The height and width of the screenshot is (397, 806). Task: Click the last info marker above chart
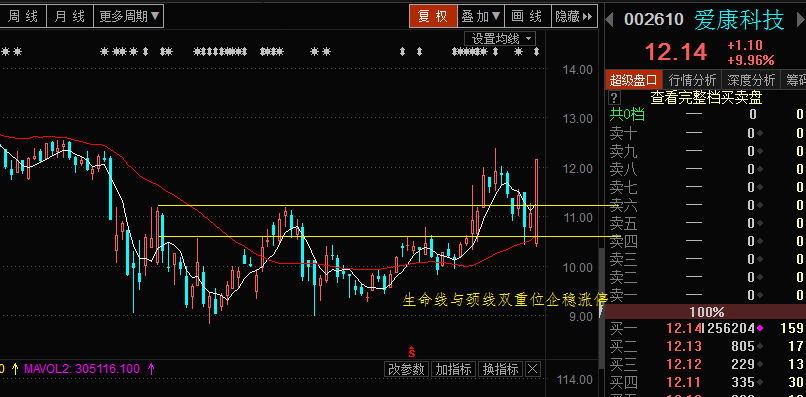pos(536,51)
